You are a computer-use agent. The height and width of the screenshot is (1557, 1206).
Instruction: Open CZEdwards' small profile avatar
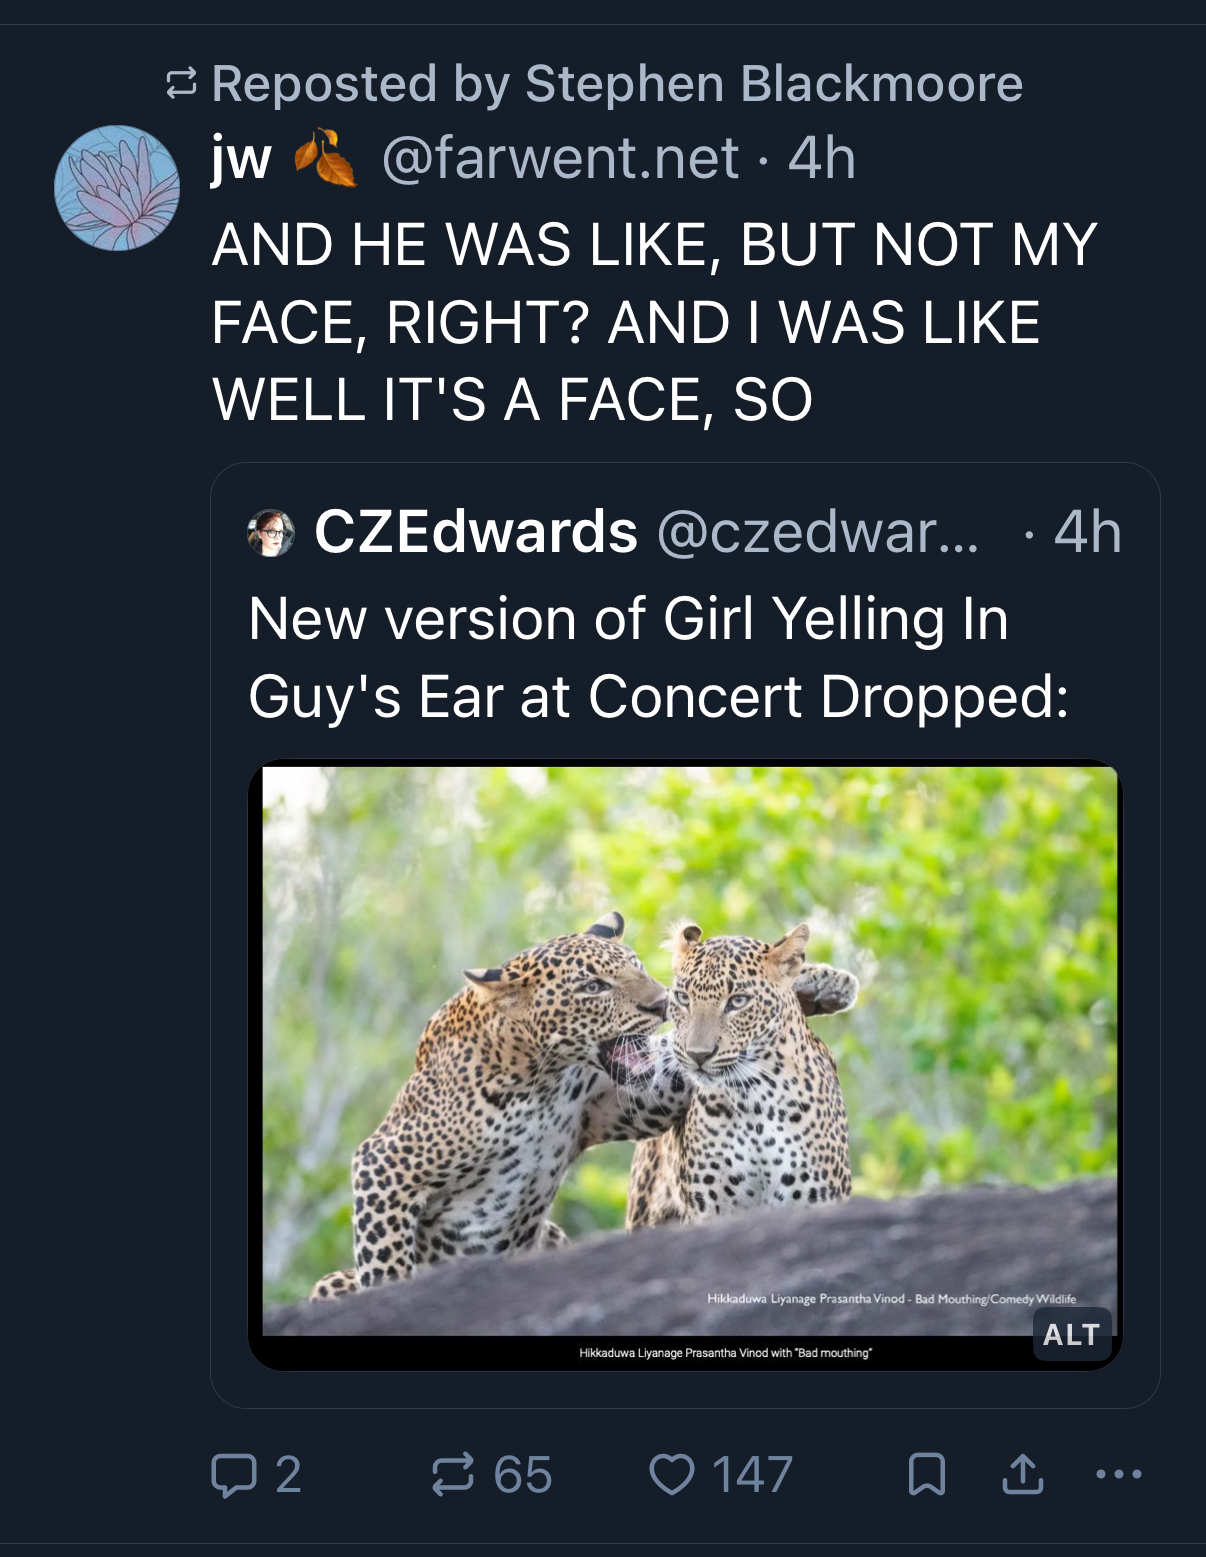click(x=271, y=533)
